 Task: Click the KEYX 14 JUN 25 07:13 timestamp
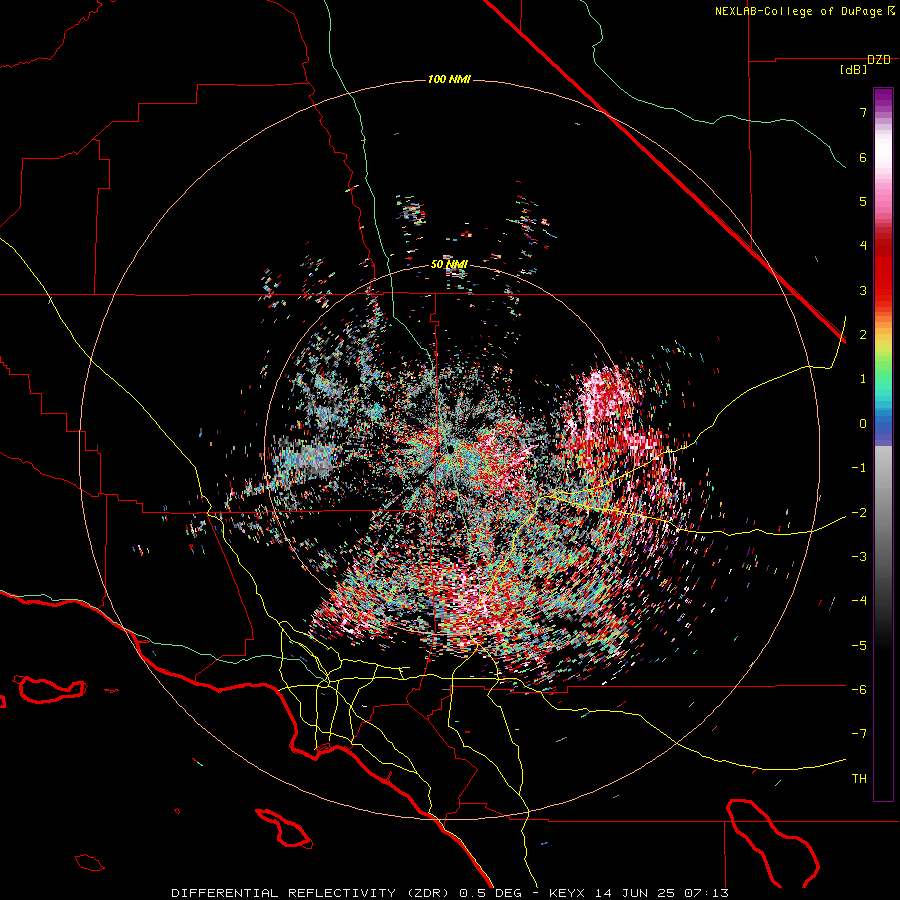point(639,893)
